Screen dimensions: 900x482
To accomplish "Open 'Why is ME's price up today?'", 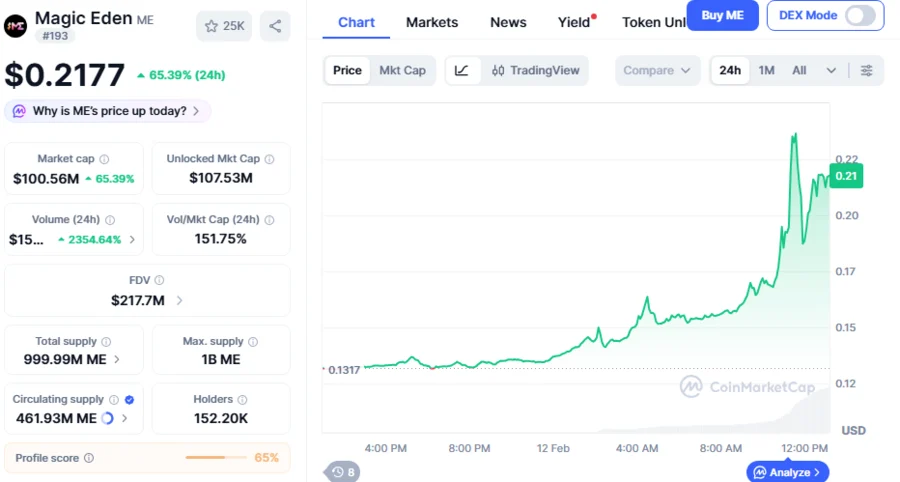I will [x=108, y=111].
